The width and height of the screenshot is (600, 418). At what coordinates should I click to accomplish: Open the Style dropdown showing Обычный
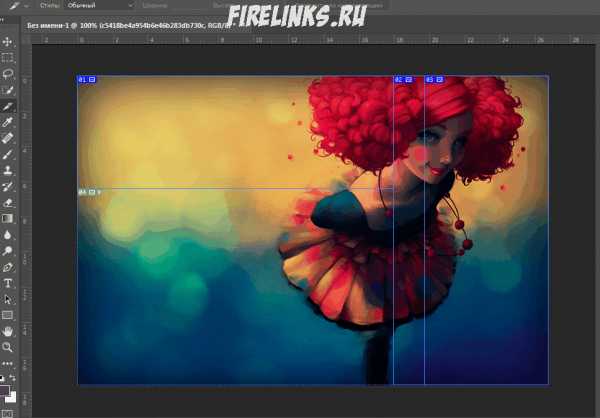click(100, 5)
